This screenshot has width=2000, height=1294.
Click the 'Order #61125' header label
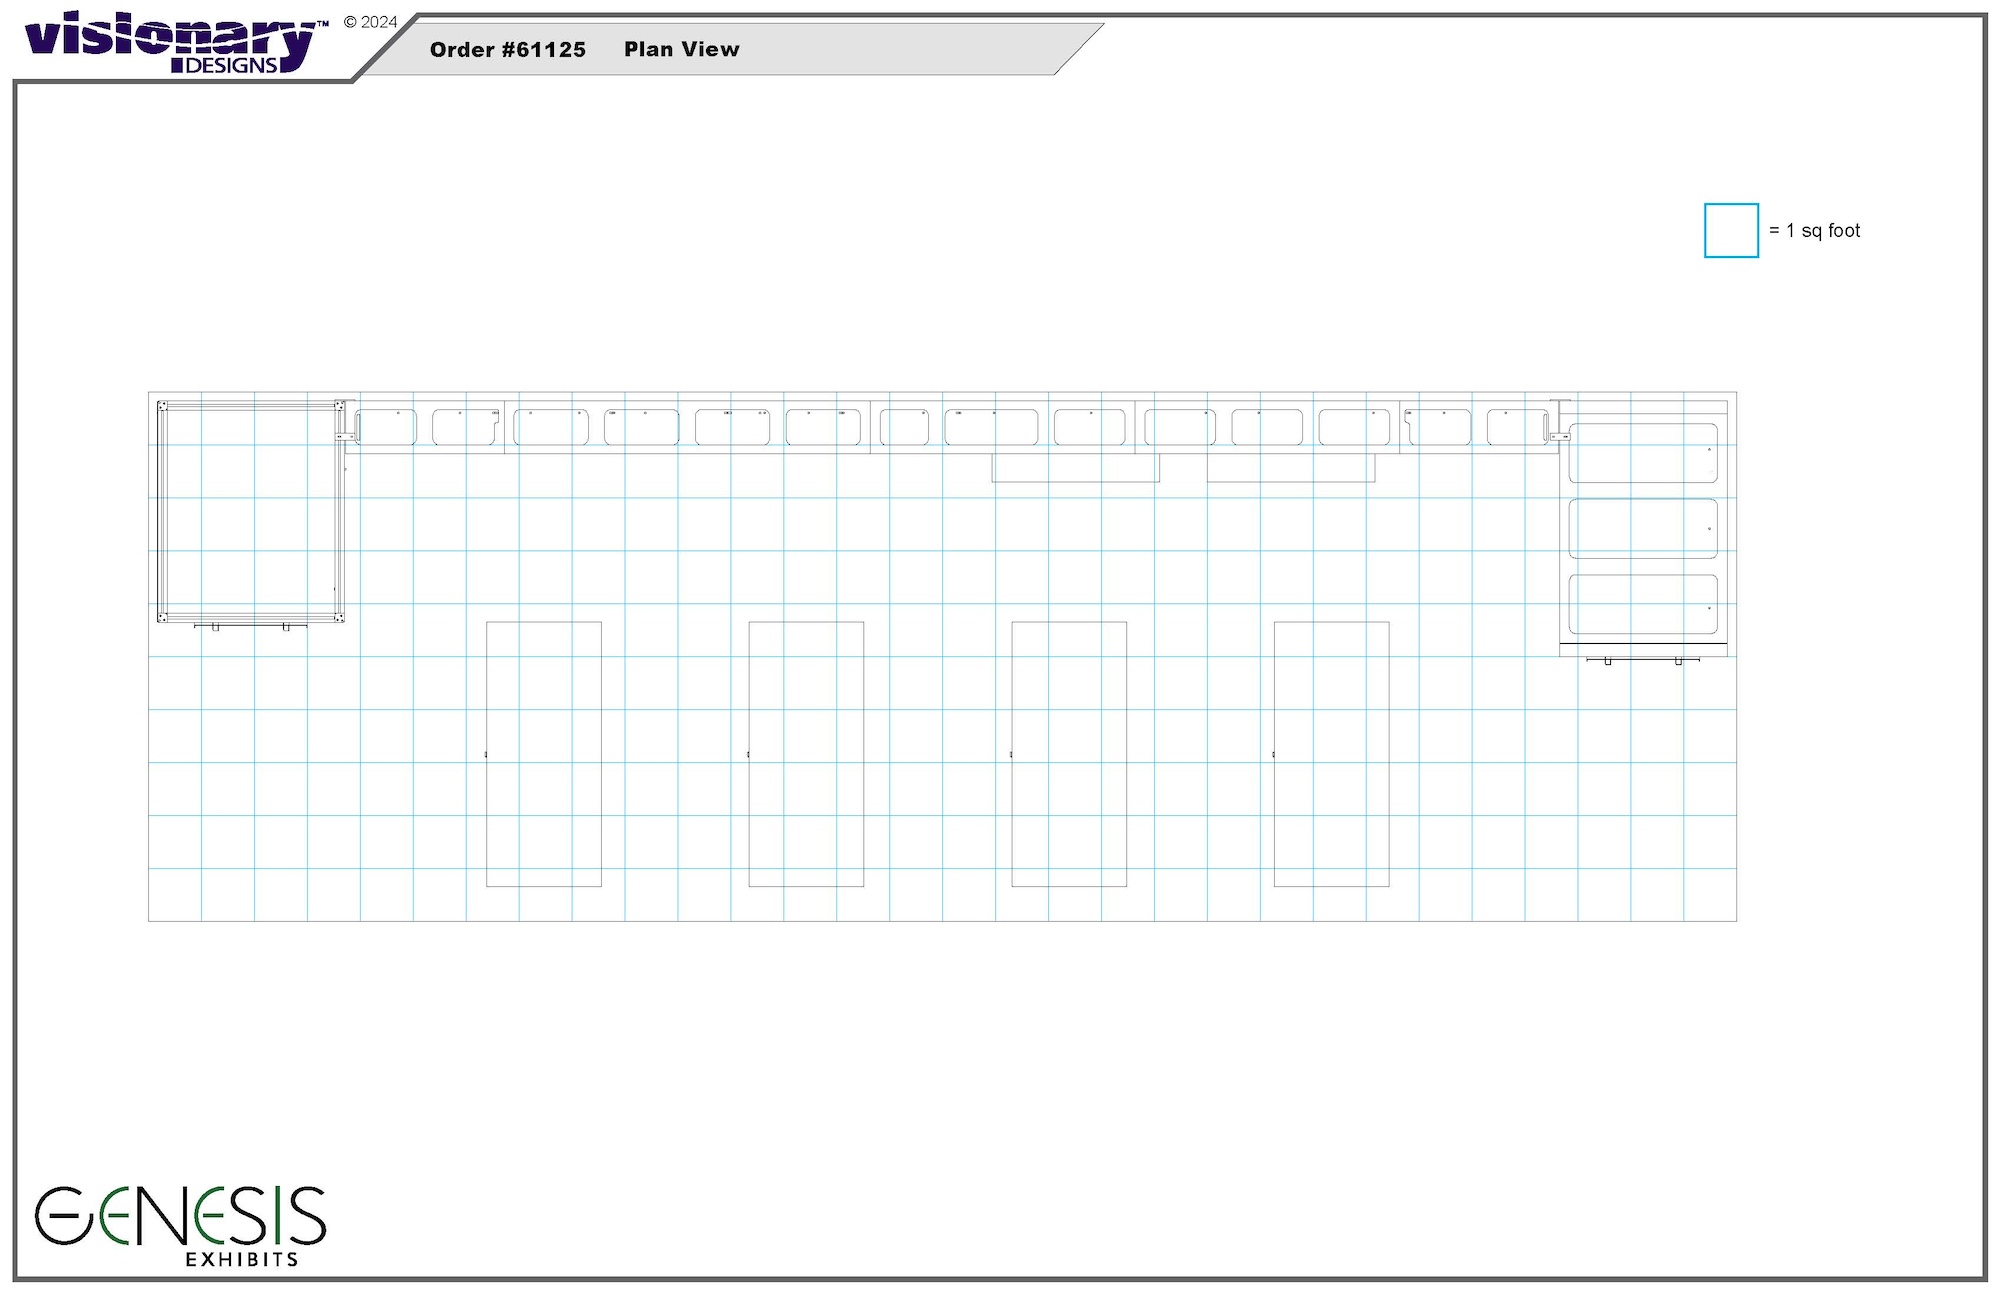click(508, 50)
